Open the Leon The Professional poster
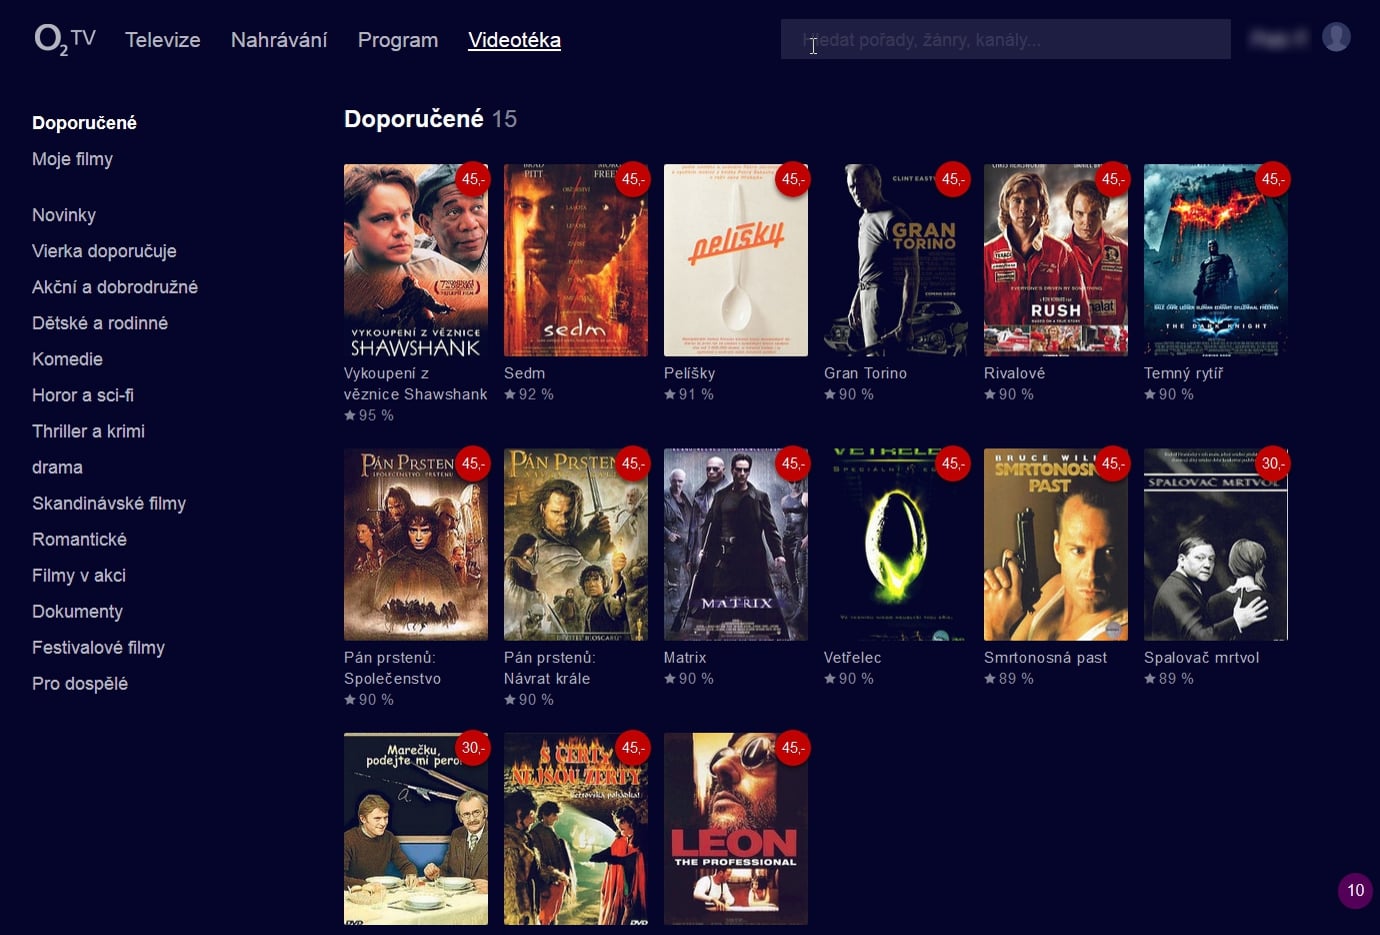This screenshot has width=1380, height=935. [736, 829]
